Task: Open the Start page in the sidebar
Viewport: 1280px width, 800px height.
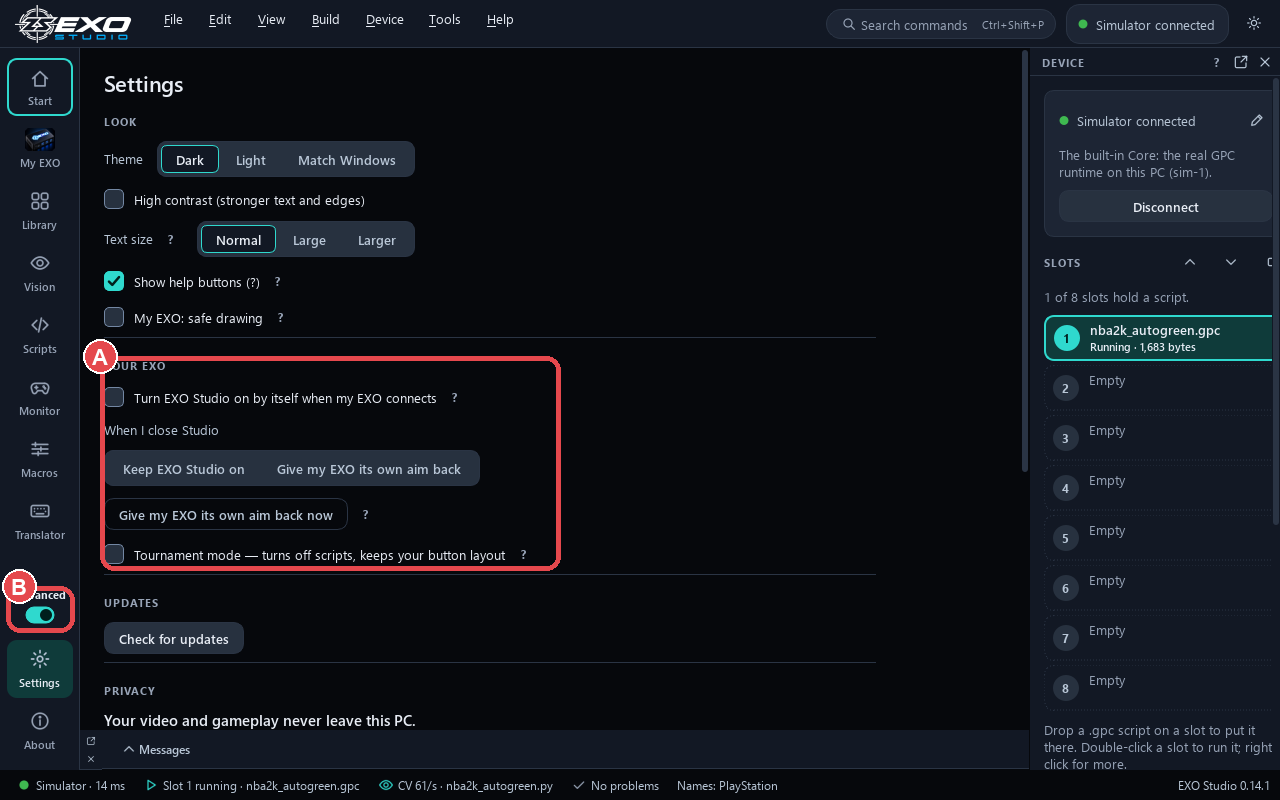Action: (x=40, y=87)
